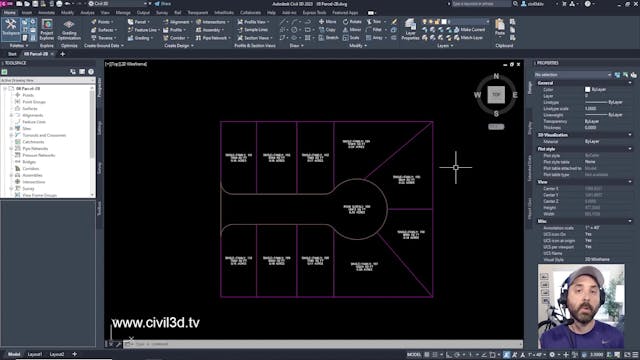The width and height of the screenshot is (640, 360).
Task: Add a new layout with plus button
Action: tap(74, 354)
